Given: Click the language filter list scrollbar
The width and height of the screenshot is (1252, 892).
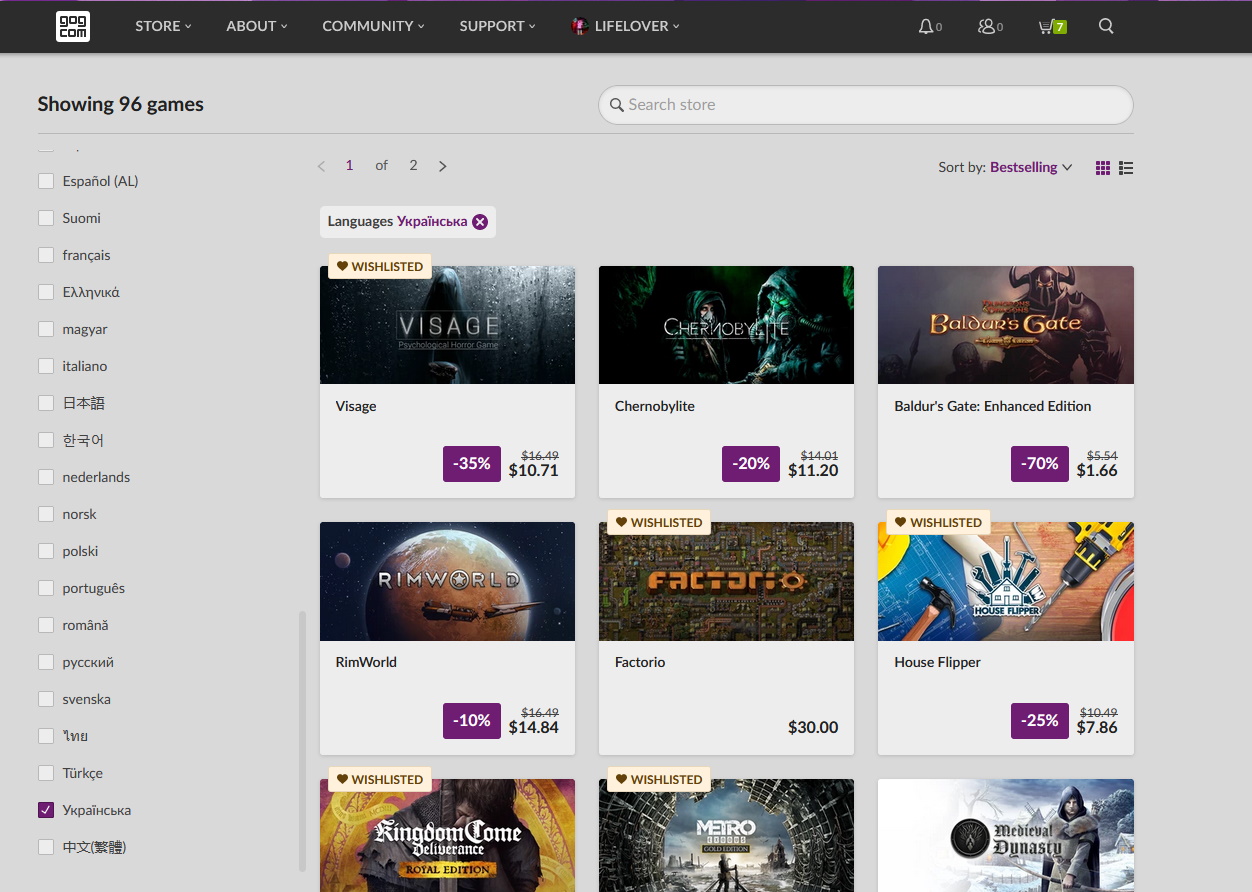Looking at the screenshot, I should [302, 740].
